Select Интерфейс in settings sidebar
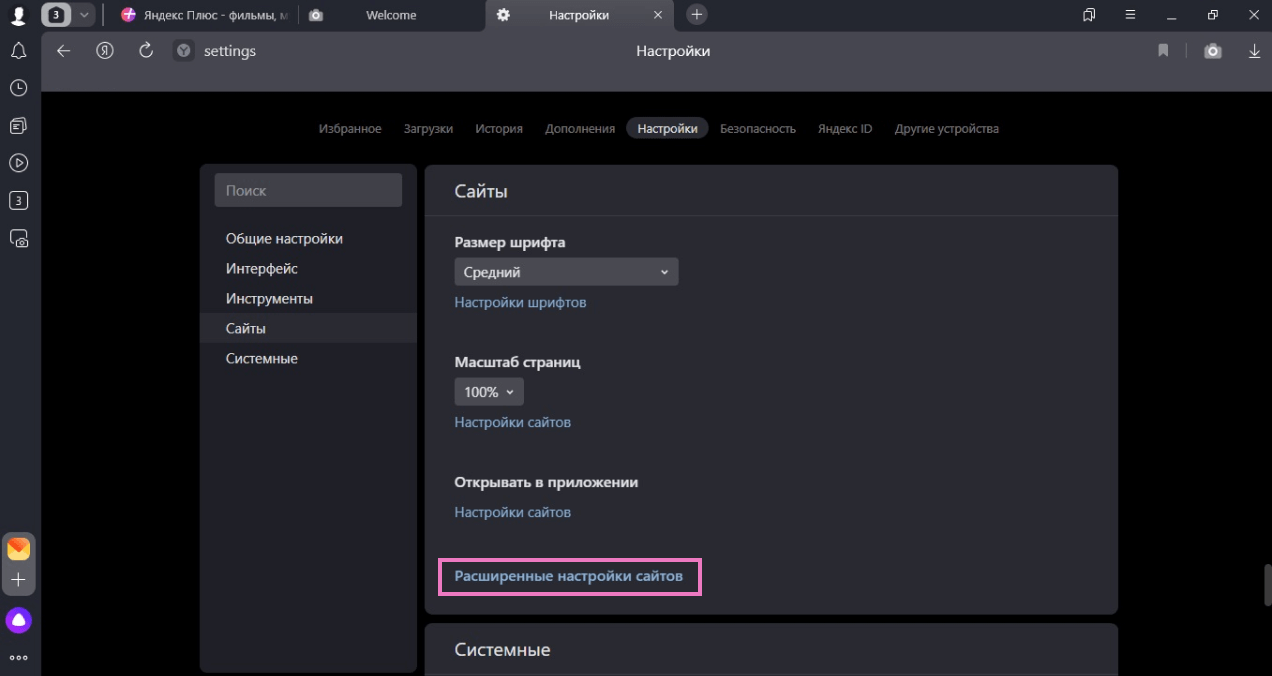This screenshot has width=1272, height=676. tap(262, 269)
